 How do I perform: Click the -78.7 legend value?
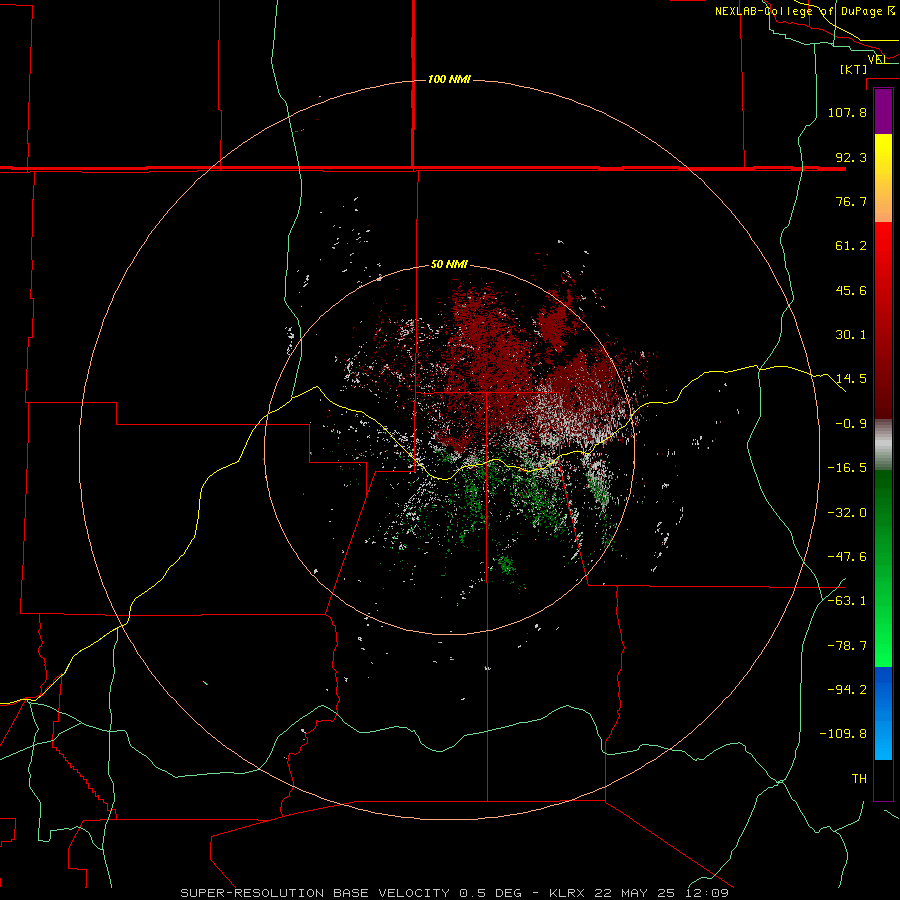click(x=847, y=646)
